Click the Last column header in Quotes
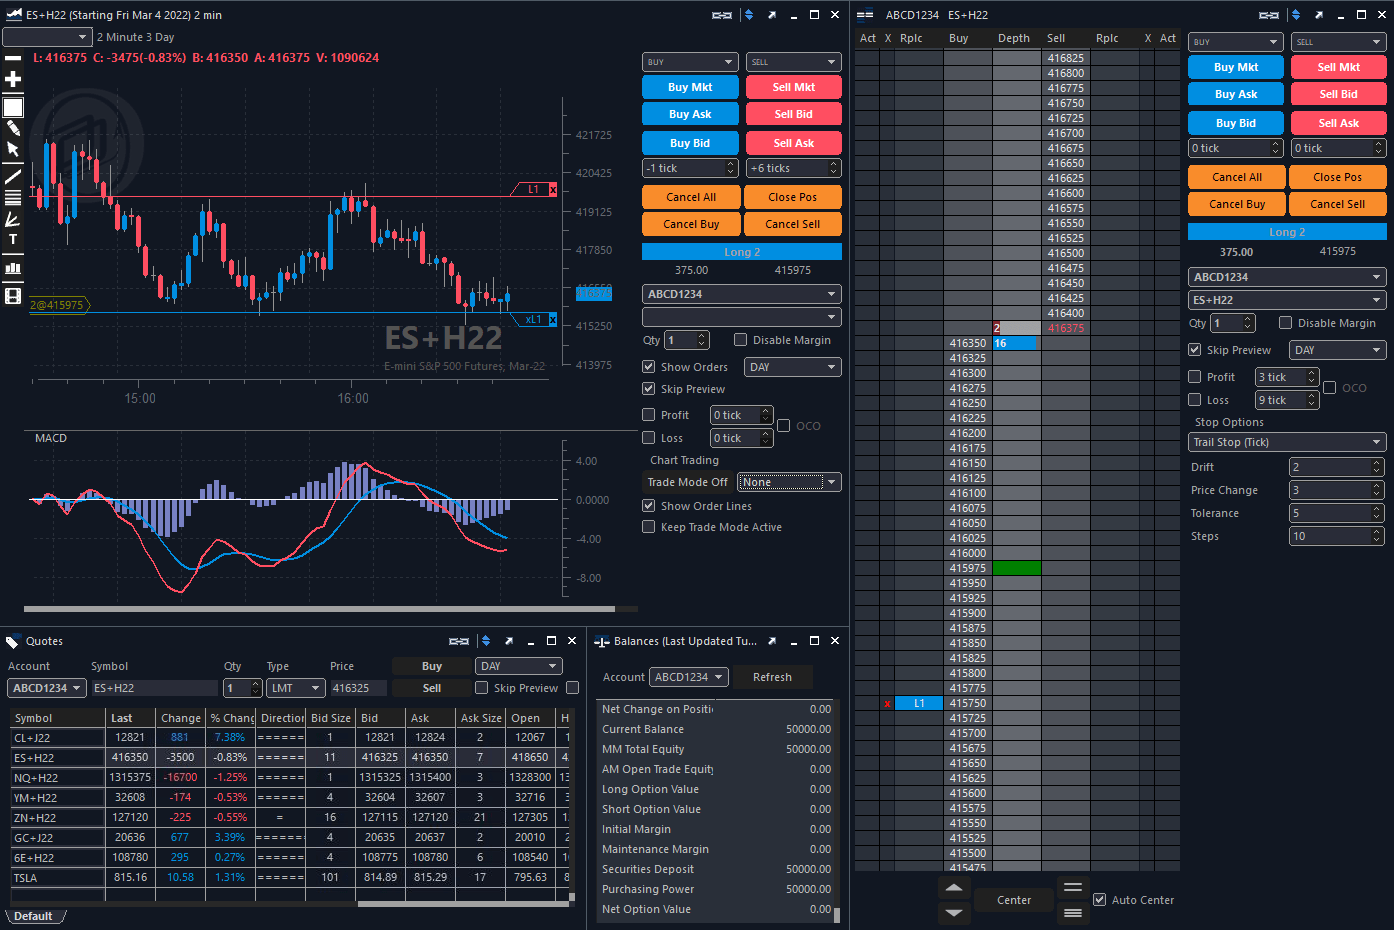This screenshot has width=1394, height=930. click(x=131, y=718)
